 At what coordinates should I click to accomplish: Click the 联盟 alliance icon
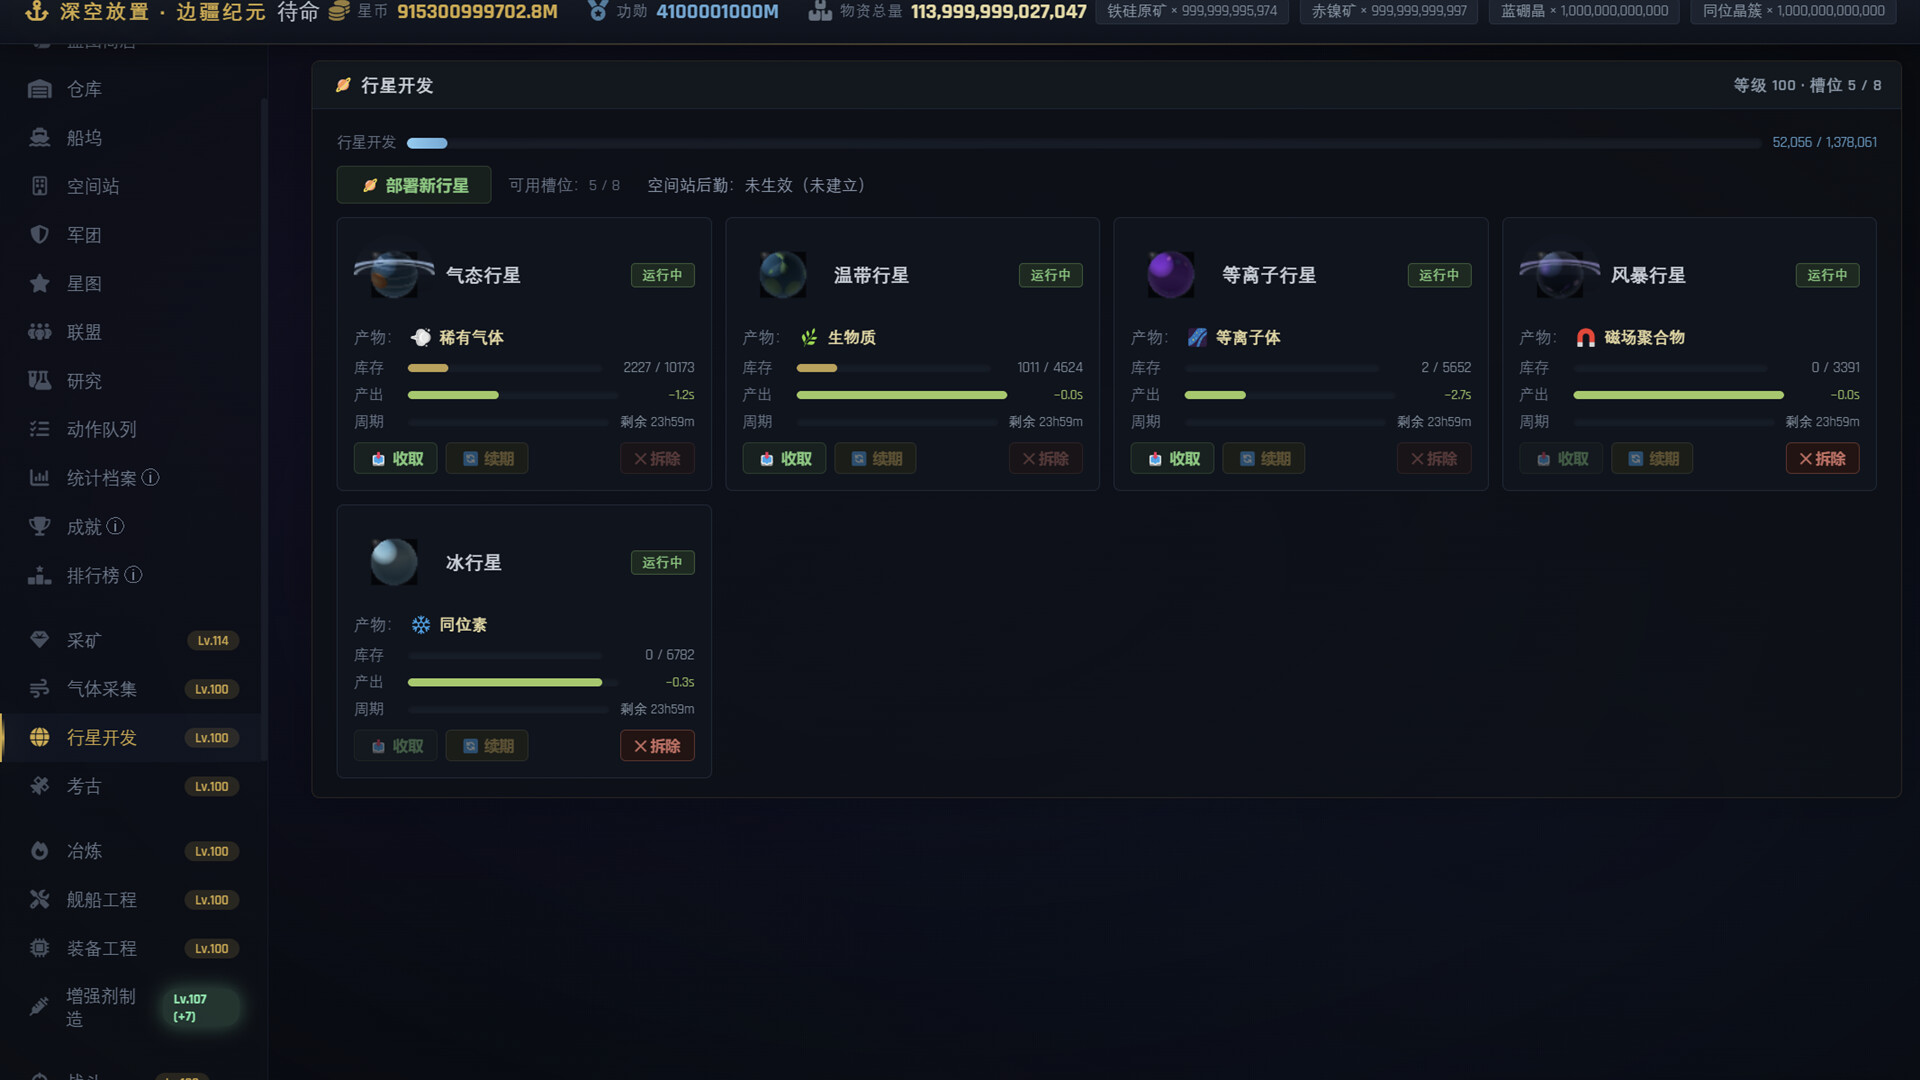pyautogui.click(x=39, y=332)
